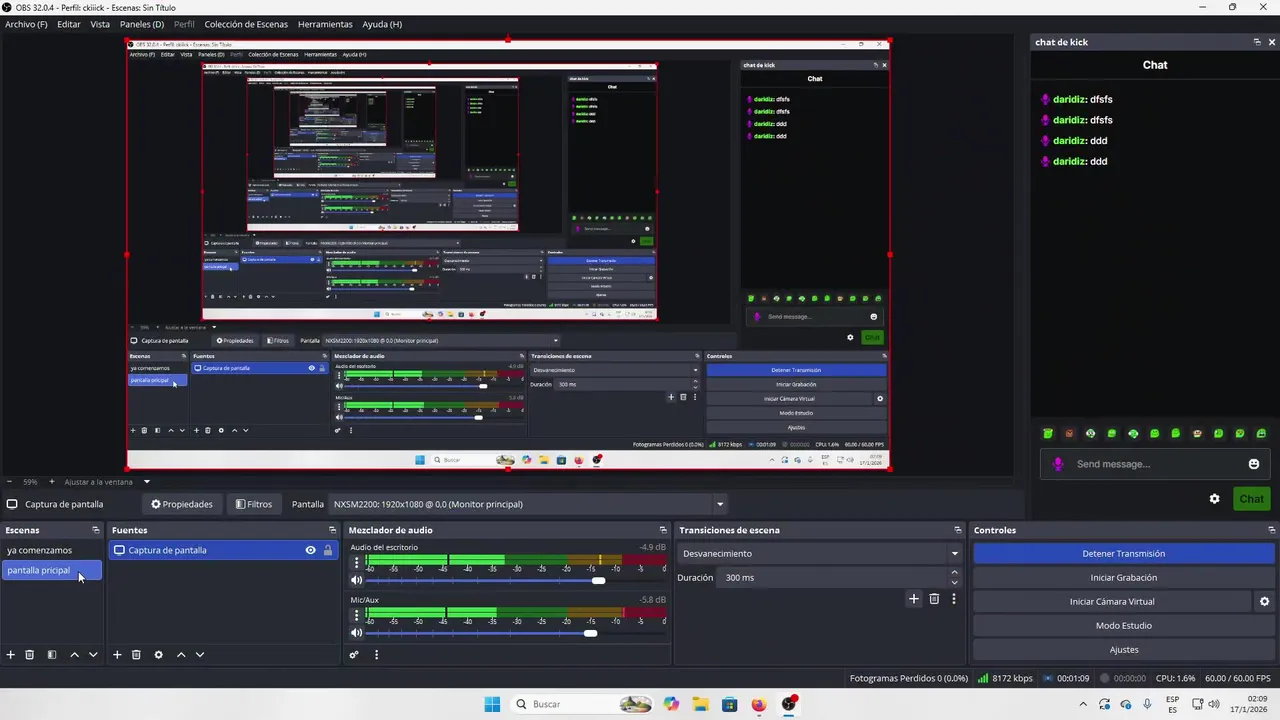
Task: Decrease transition duration with down arrow
Action: (x=954, y=583)
